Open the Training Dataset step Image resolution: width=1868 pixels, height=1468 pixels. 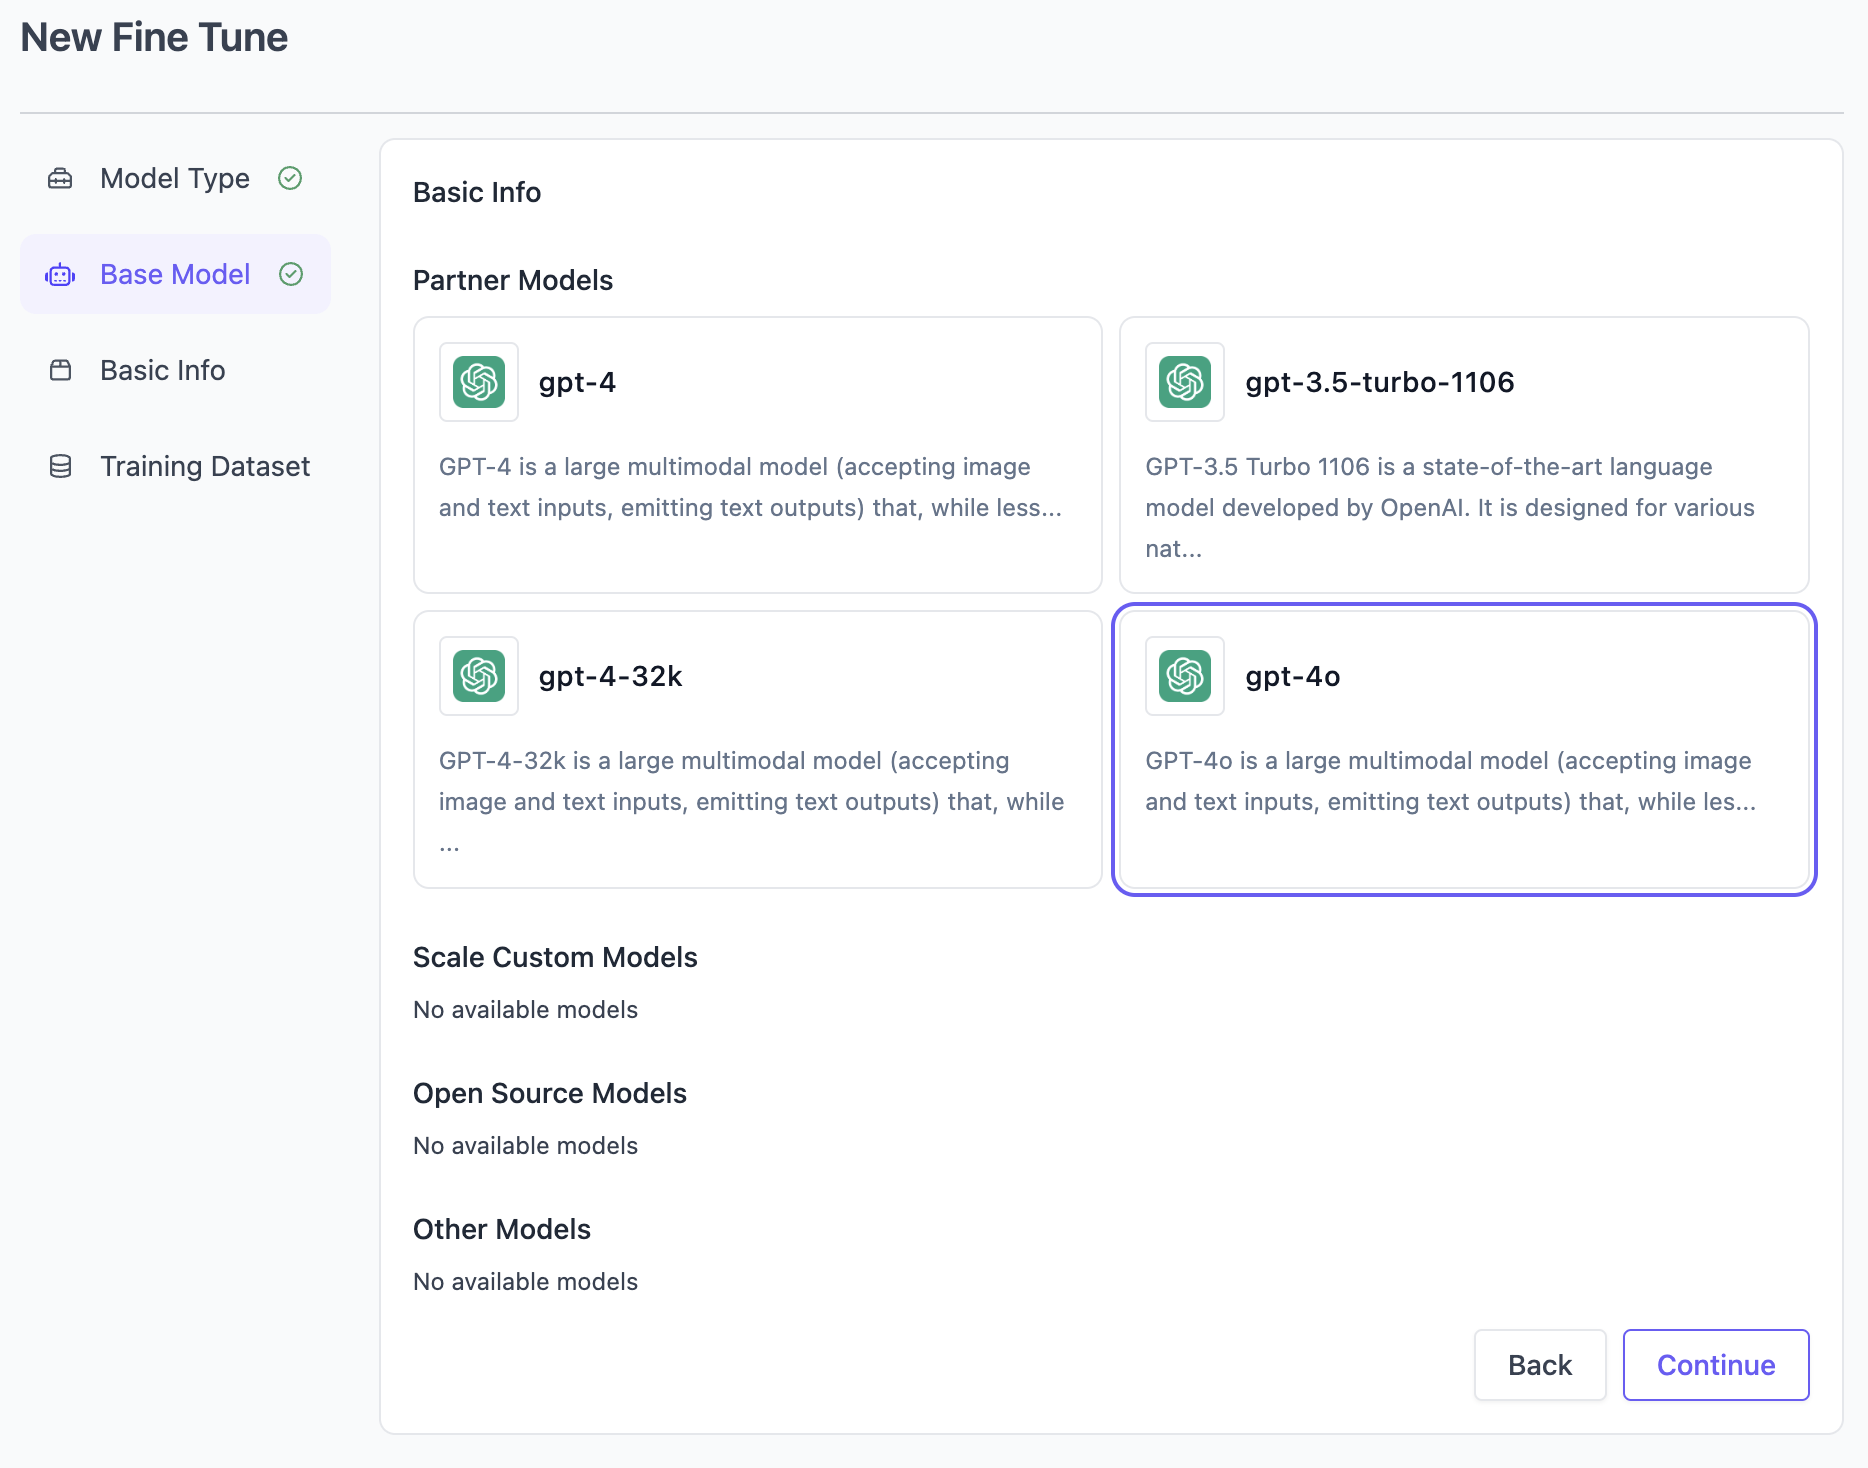point(175,466)
